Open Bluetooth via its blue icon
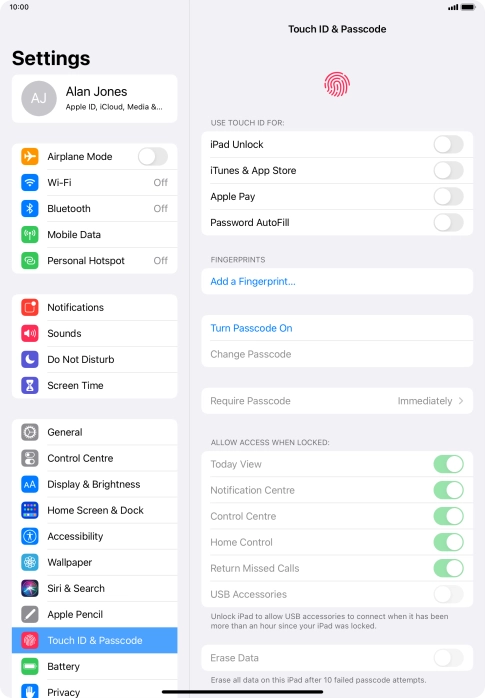The width and height of the screenshot is (485, 698). 30,208
